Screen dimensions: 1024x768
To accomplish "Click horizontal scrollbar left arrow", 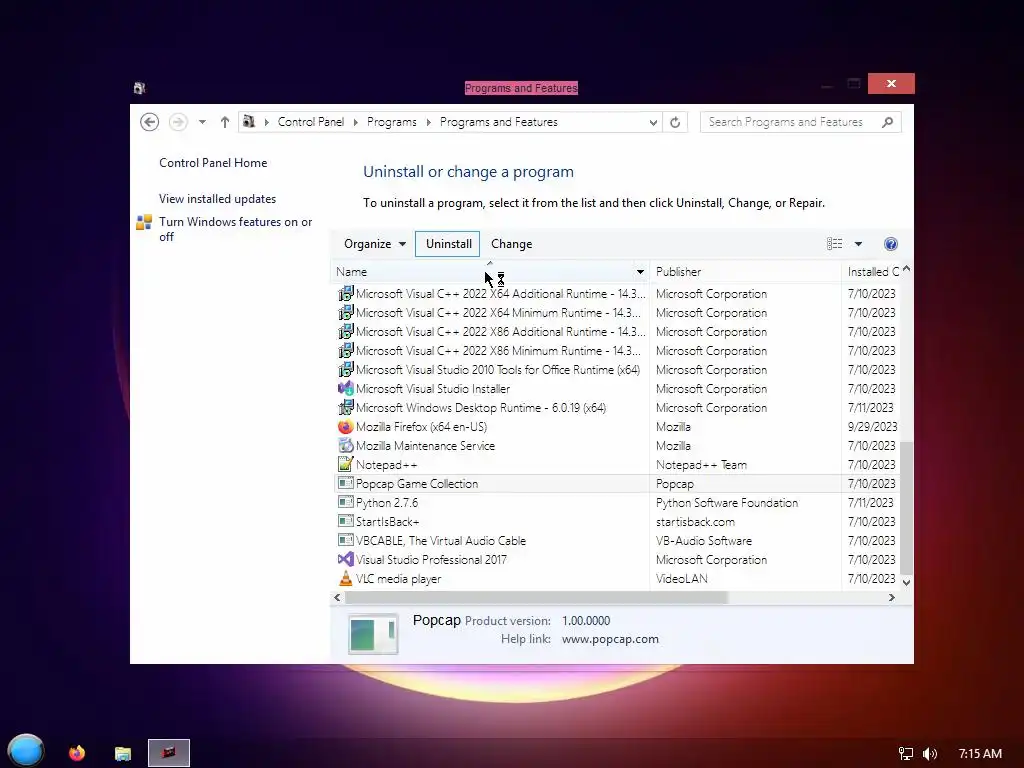I will pyautogui.click(x=337, y=598).
